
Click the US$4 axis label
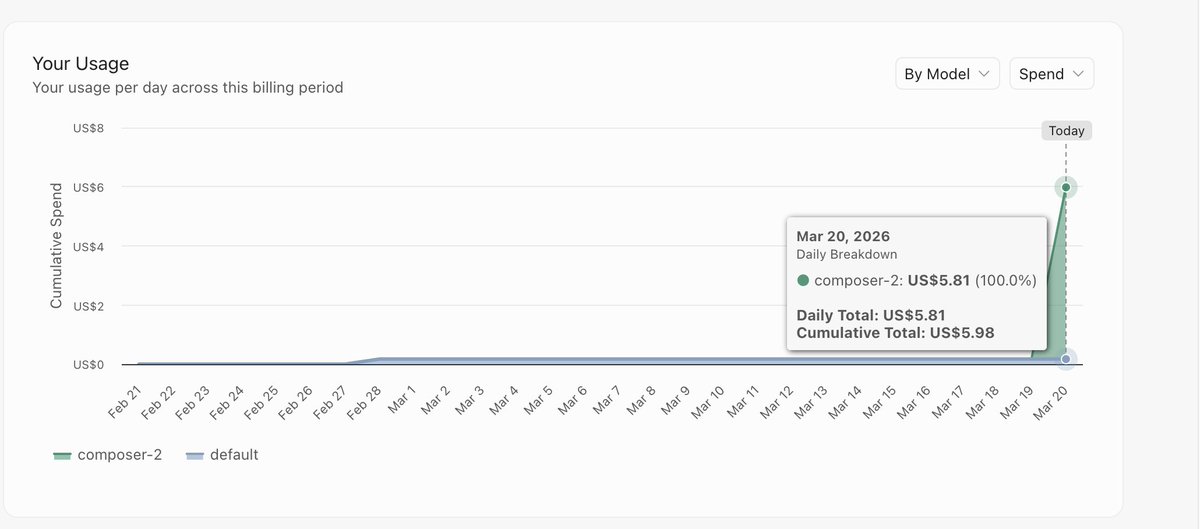[89, 246]
